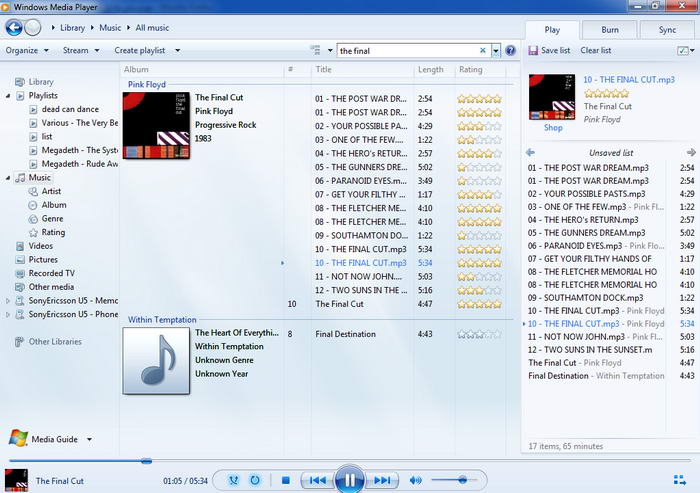The height and width of the screenshot is (493, 700).
Task: Open the Videos library
Action: [x=41, y=246]
